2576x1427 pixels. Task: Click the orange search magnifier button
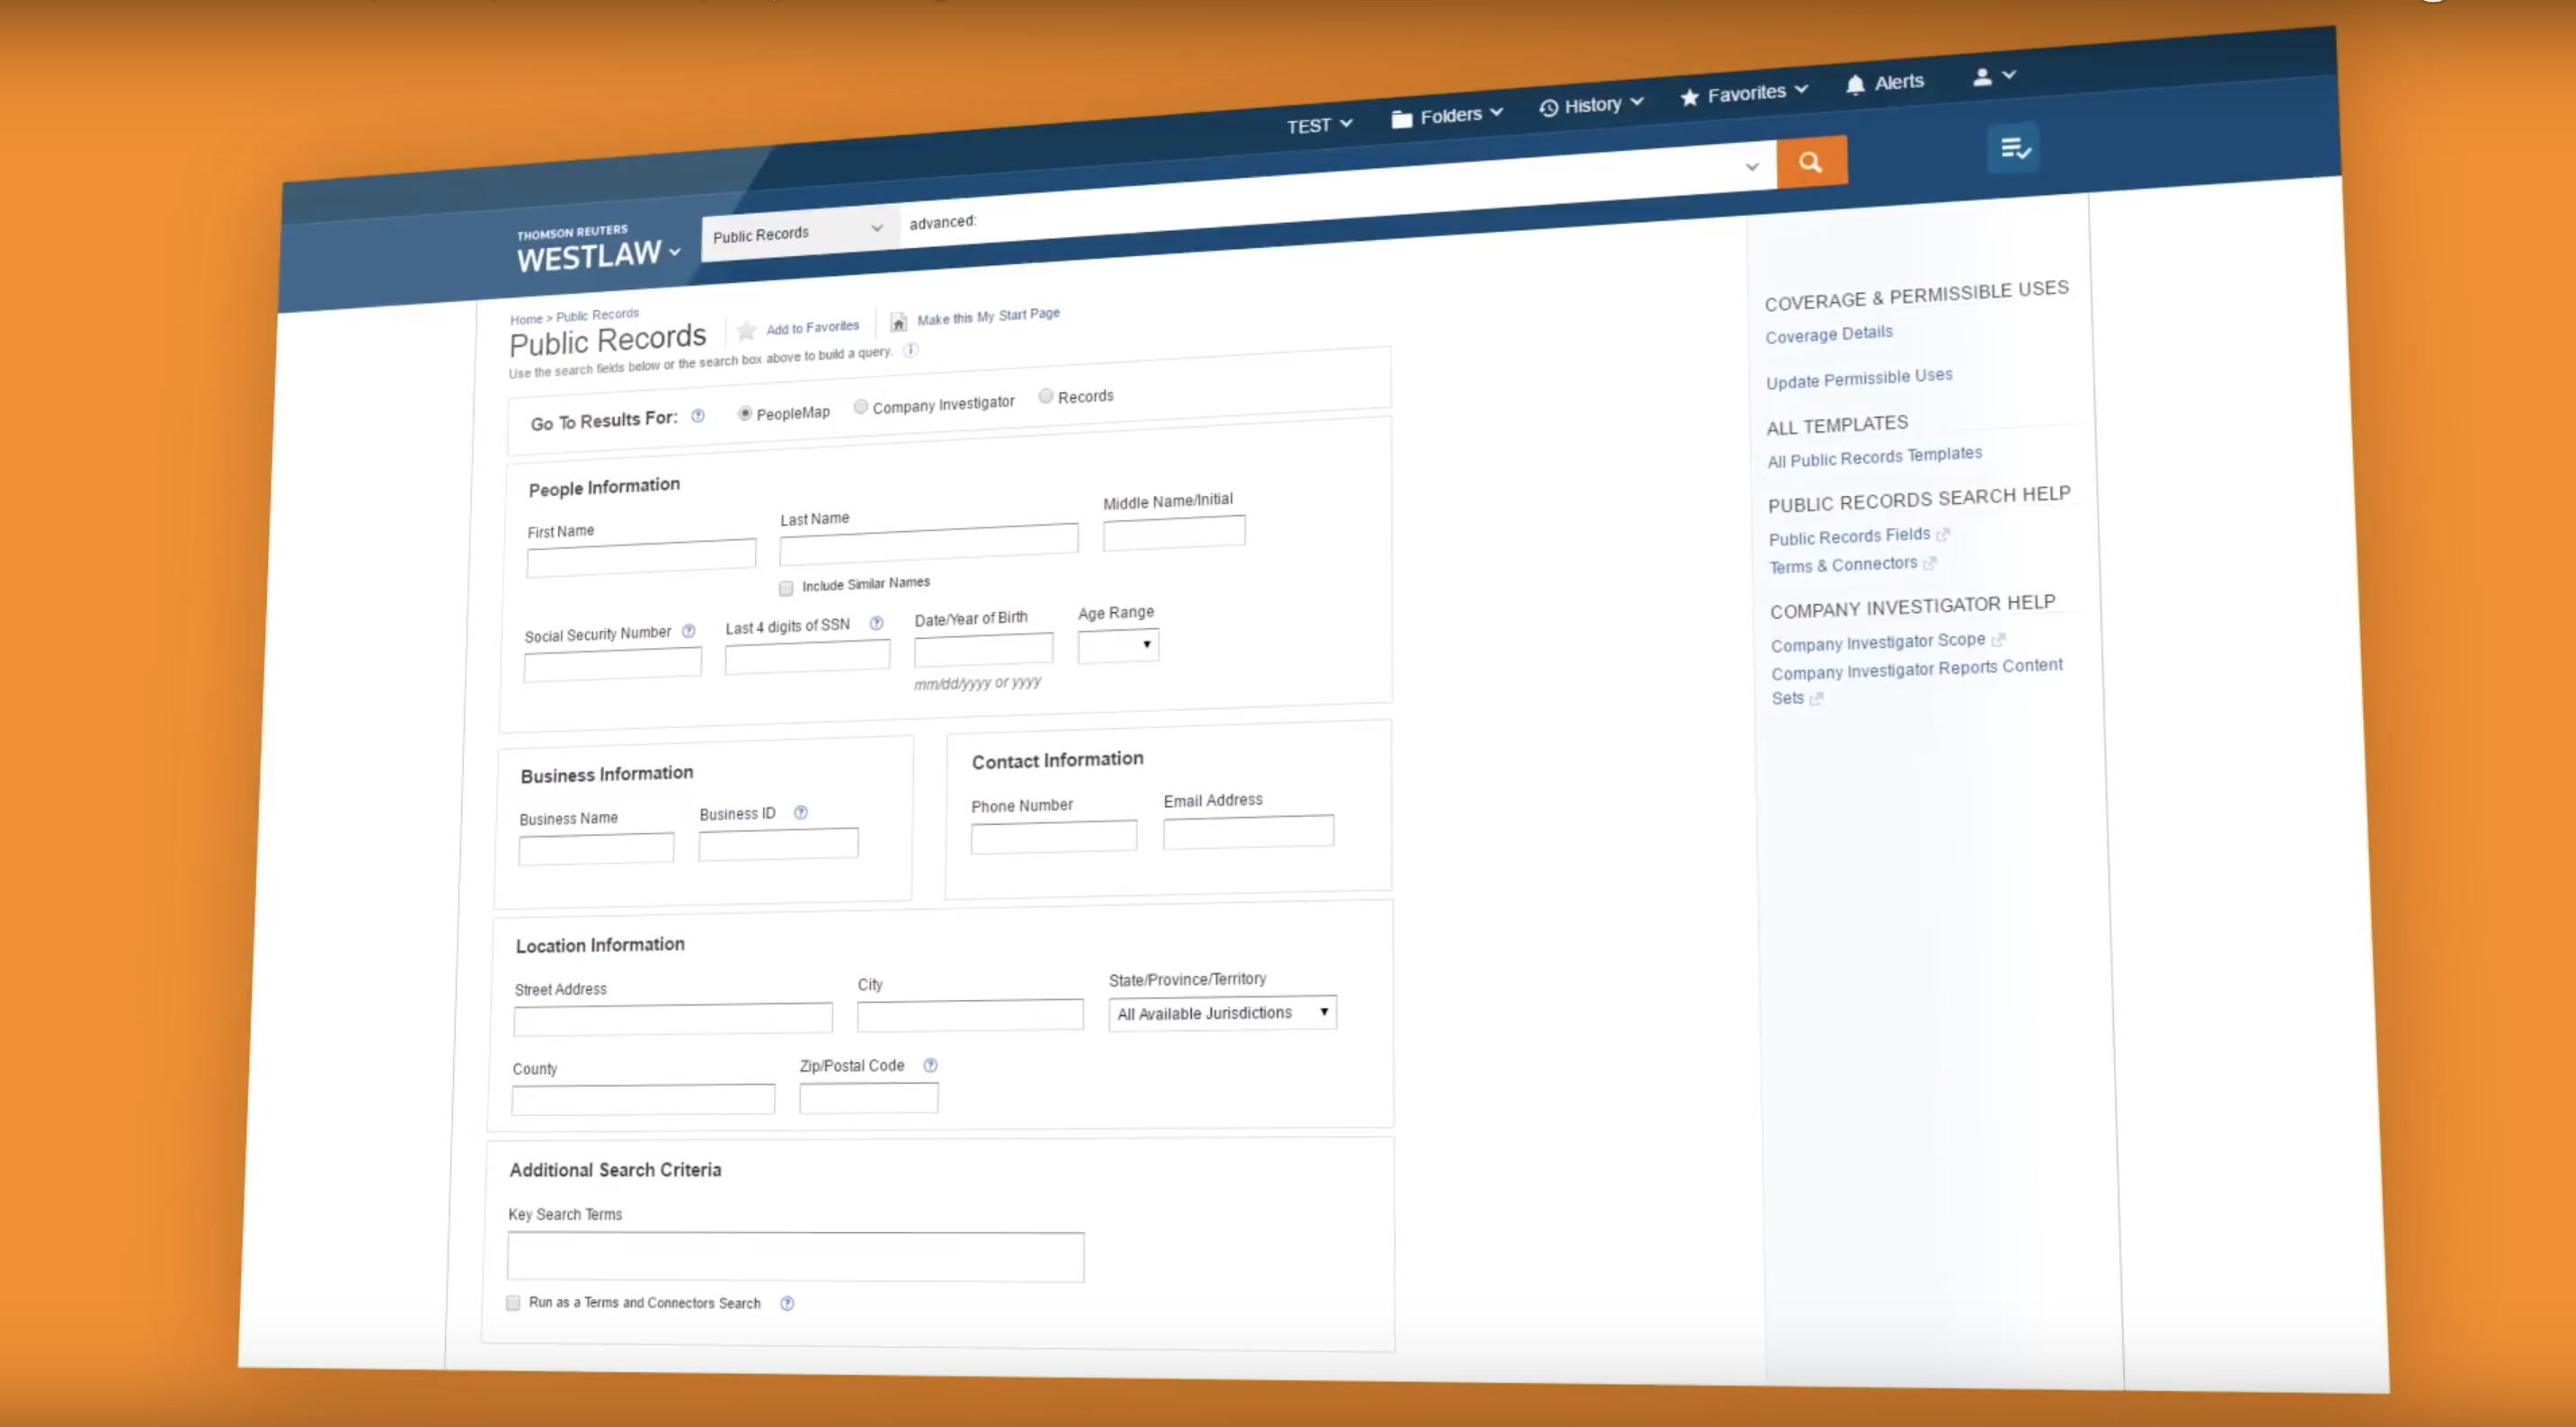[1810, 162]
